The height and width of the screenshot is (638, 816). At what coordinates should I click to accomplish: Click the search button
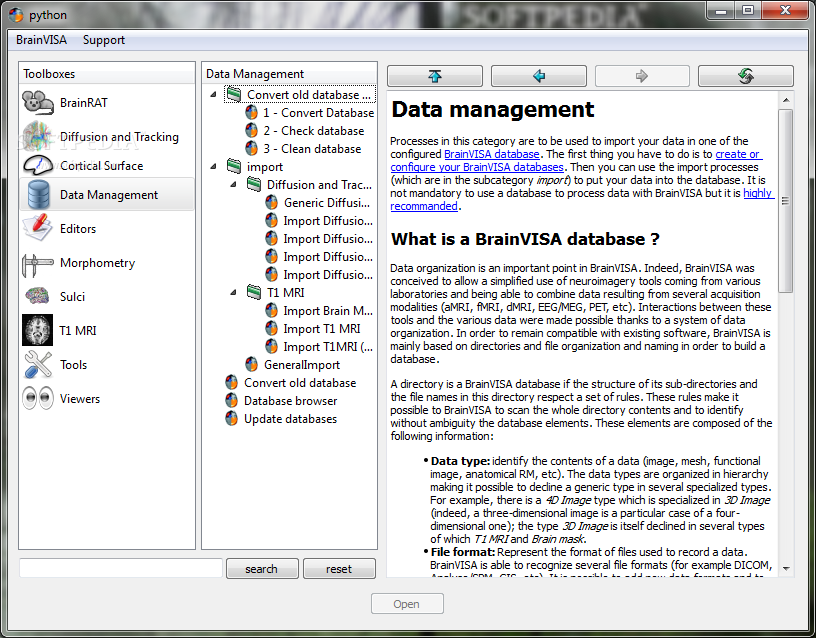(x=262, y=569)
